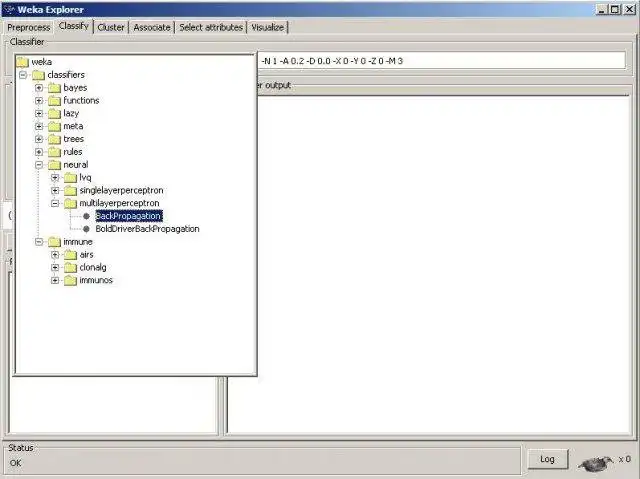Click the classifier options text field
Screen dimensions: 640x479
tap(441, 61)
